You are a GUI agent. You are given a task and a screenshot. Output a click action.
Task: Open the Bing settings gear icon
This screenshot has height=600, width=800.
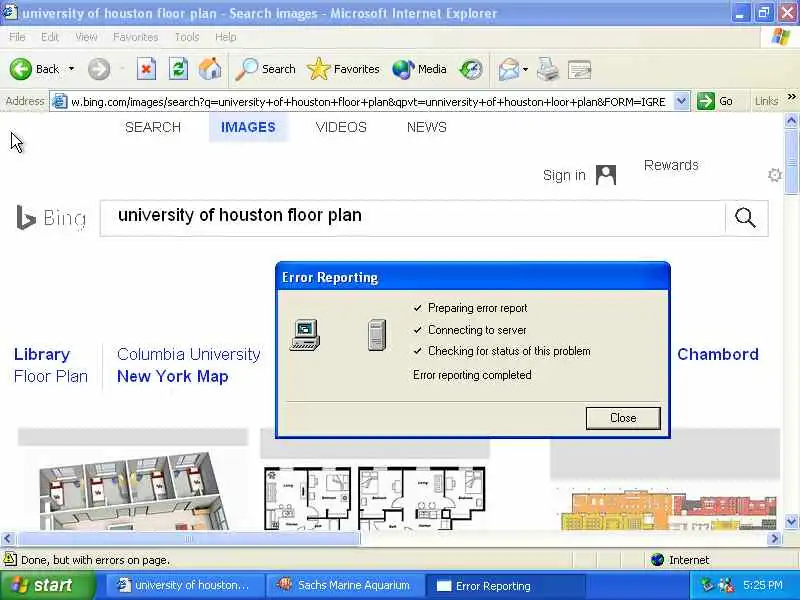(x=774, y=175)
